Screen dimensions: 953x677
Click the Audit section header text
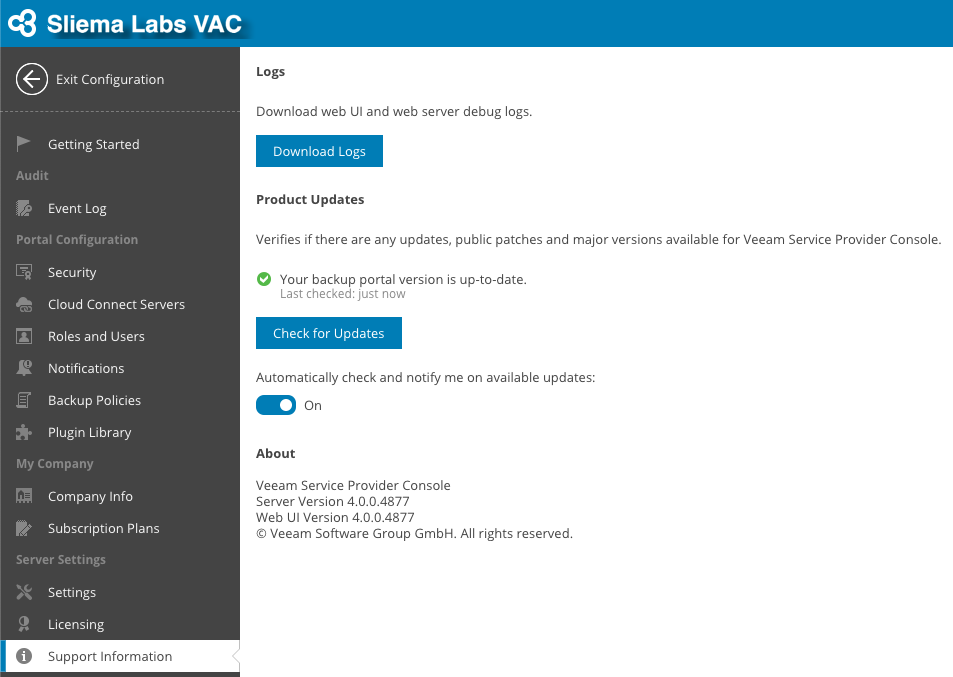(x=32, y=176)
